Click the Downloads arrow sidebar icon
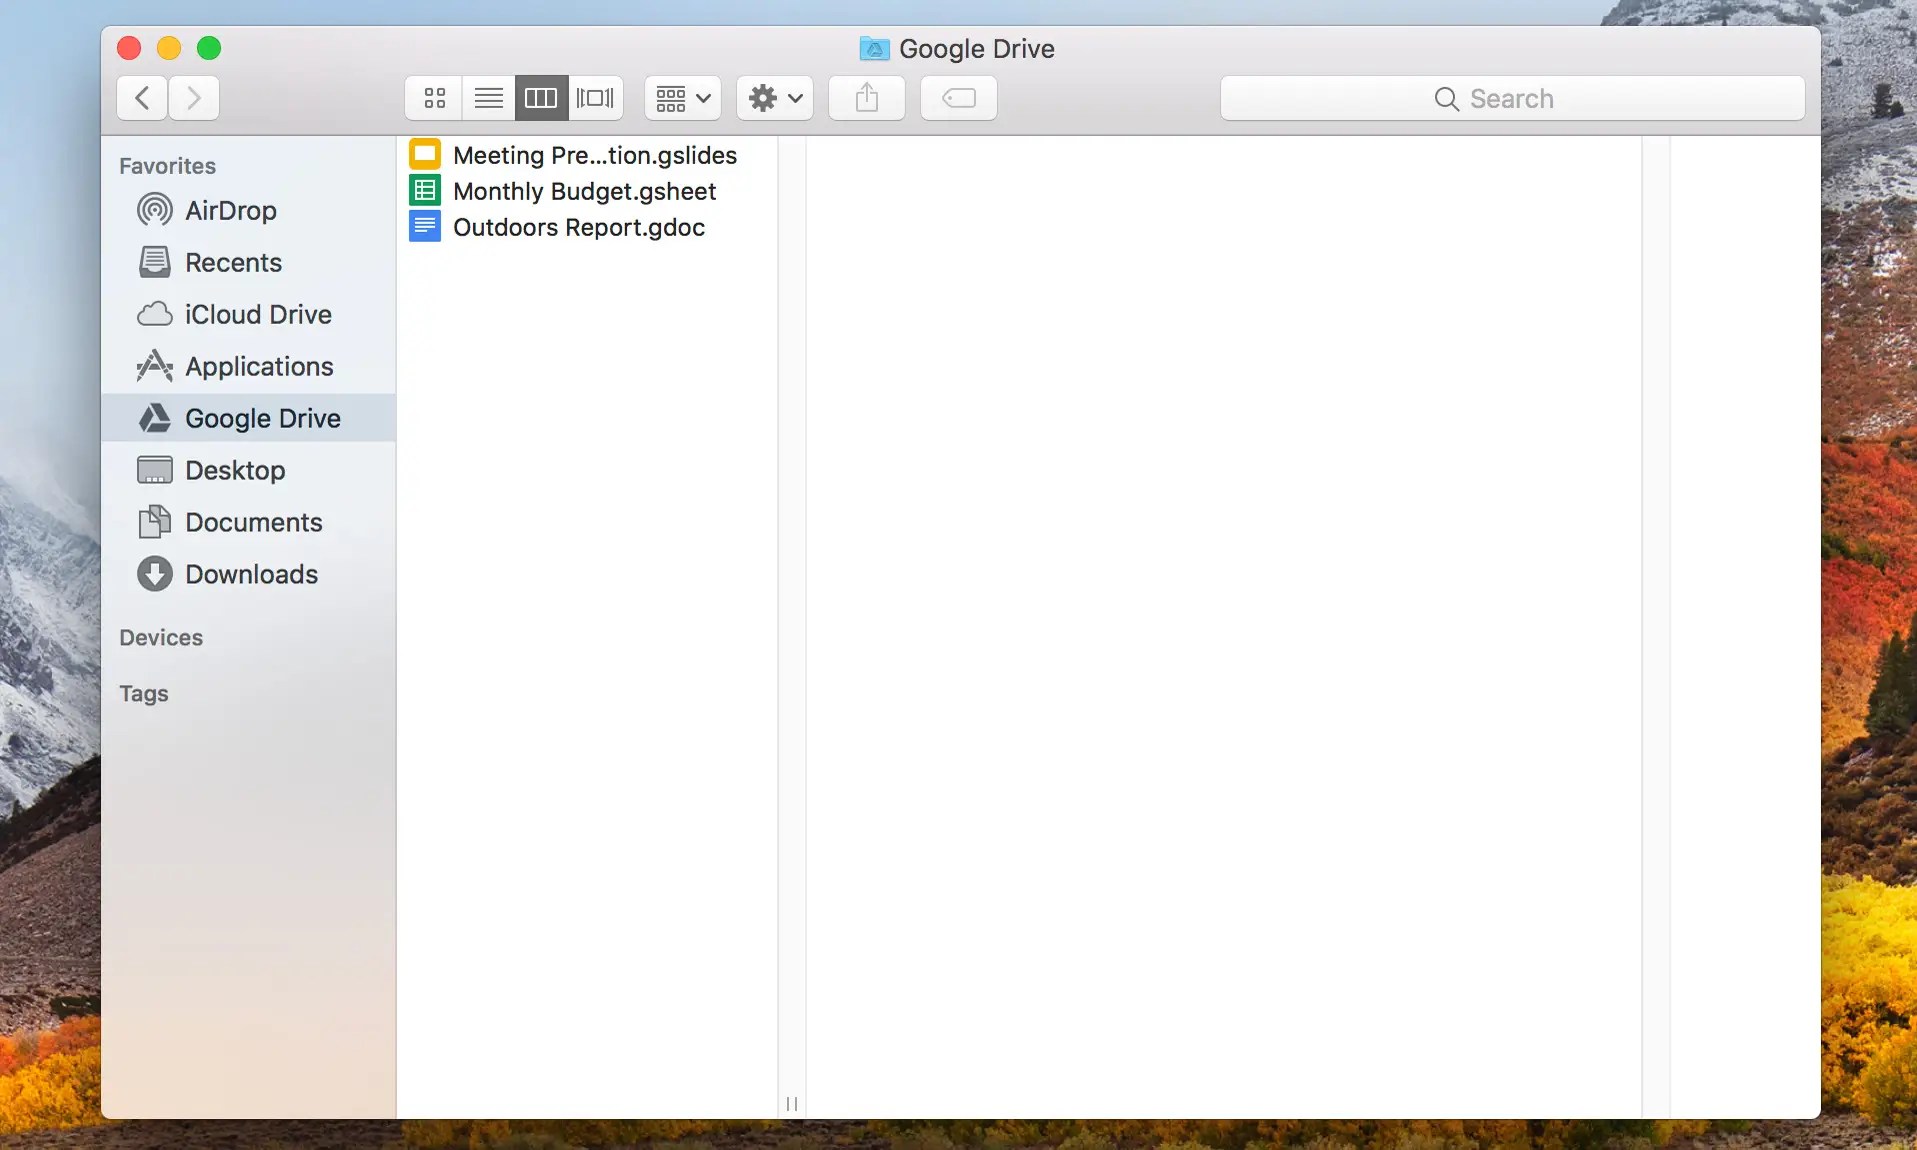The height and width of the screenshot is (1150, 1917). [154, 574]
